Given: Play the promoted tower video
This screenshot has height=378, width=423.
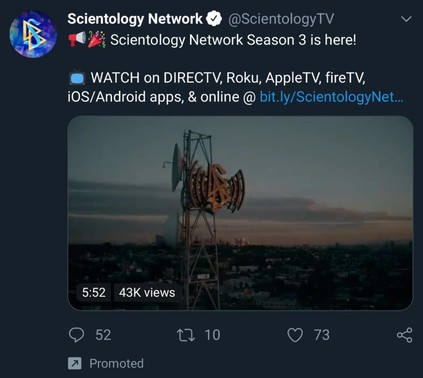Looking at the screenshot, I should (x=240, y=213).
